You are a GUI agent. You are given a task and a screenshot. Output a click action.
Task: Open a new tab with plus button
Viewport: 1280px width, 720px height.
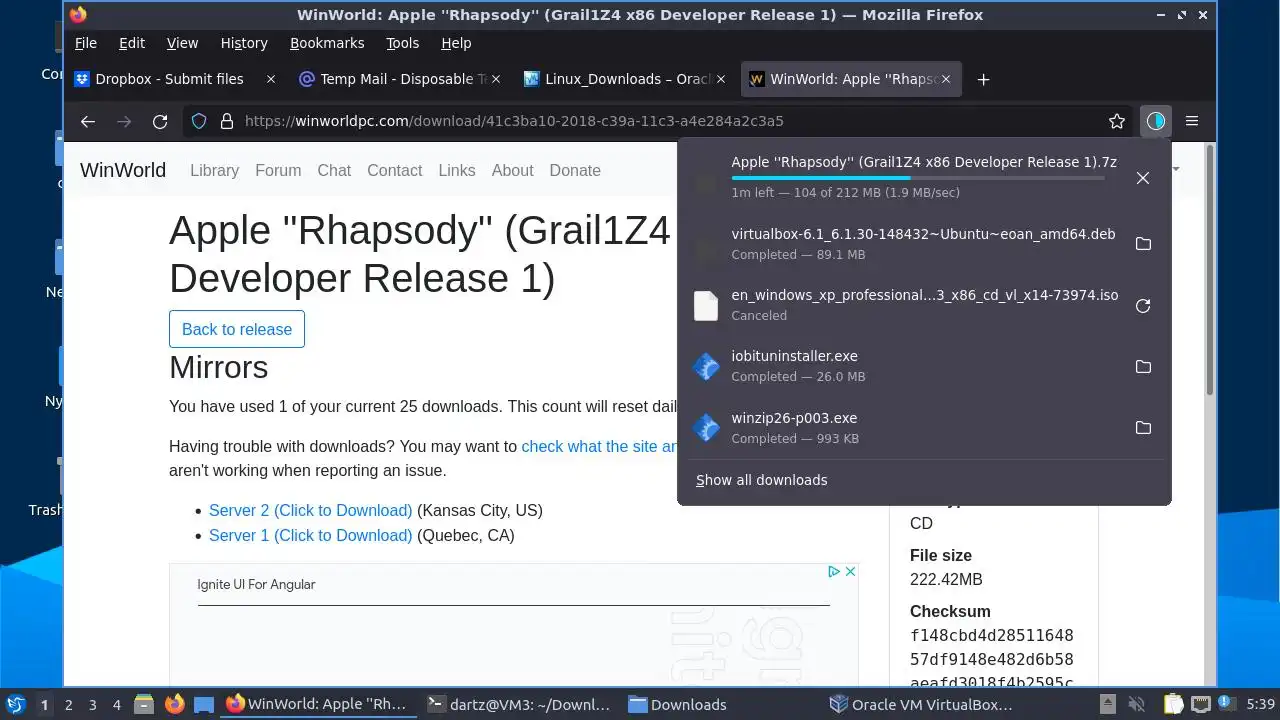point(983,79)
